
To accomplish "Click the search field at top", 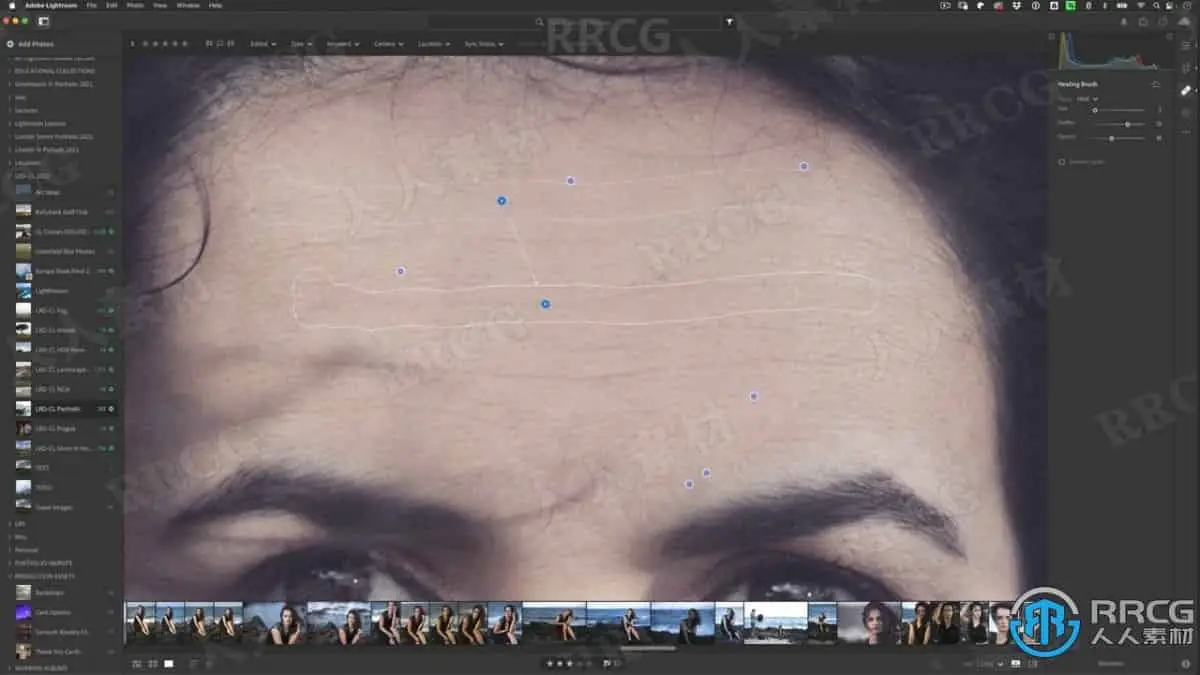I will pos(573,21).
